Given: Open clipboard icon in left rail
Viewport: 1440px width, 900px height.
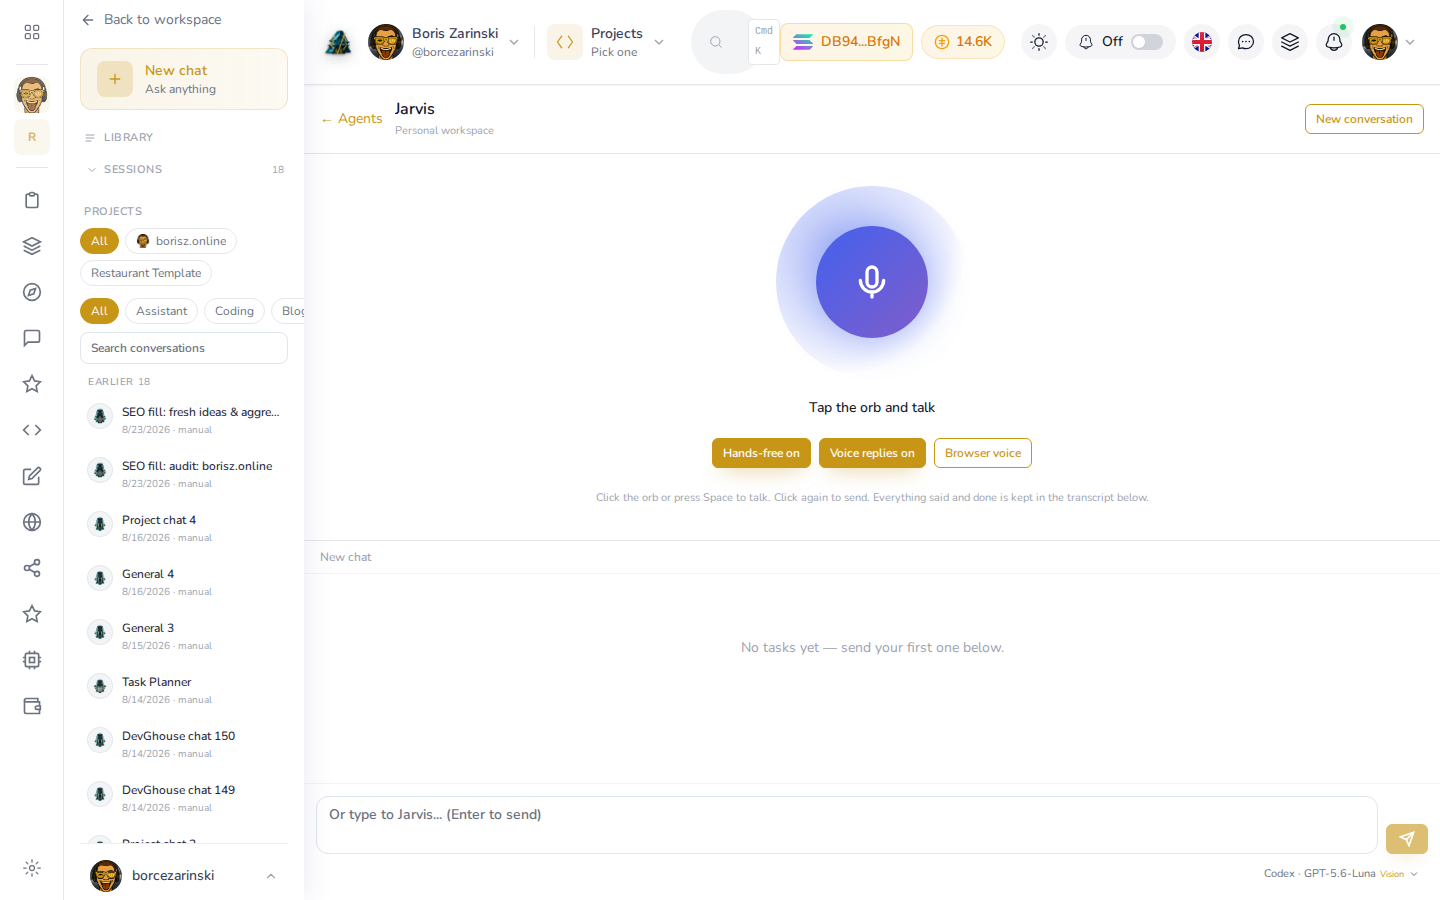Looking at the screenshot, I should coord(32,200).
